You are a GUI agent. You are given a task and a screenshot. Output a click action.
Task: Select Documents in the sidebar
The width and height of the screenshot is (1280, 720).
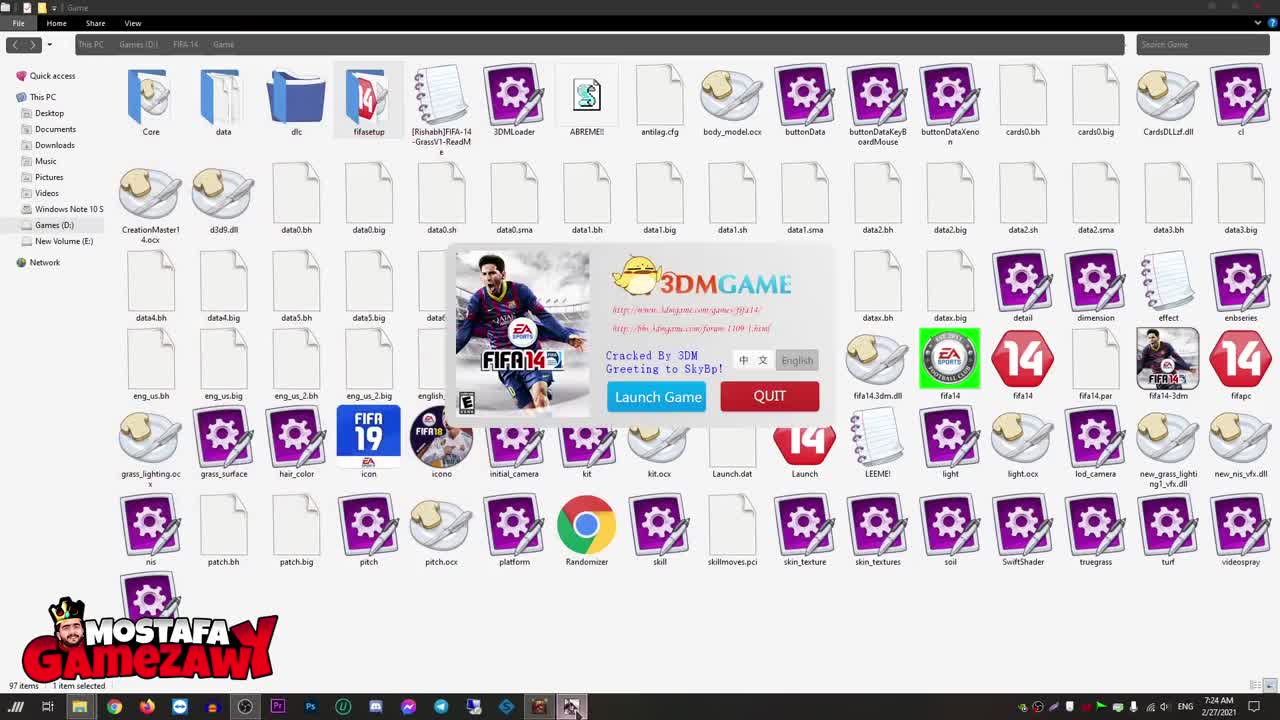(x=55, y=129)
